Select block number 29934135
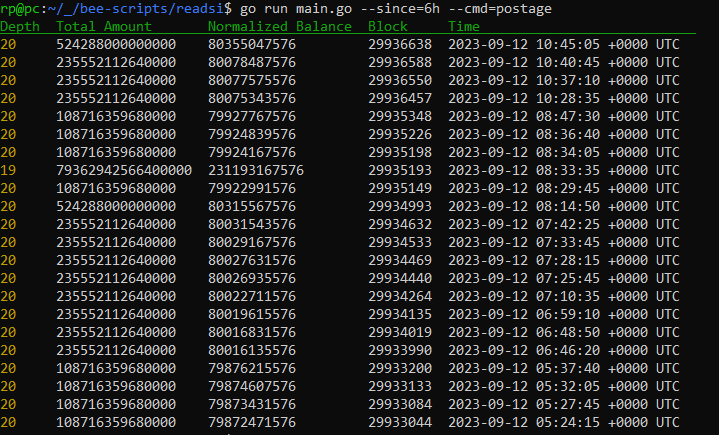 (400, 314)
